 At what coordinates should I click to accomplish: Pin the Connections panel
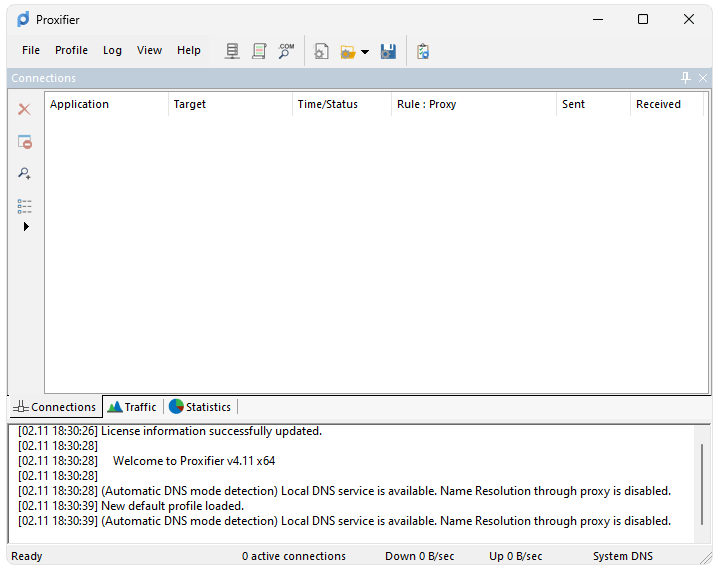tap(686, 78)
